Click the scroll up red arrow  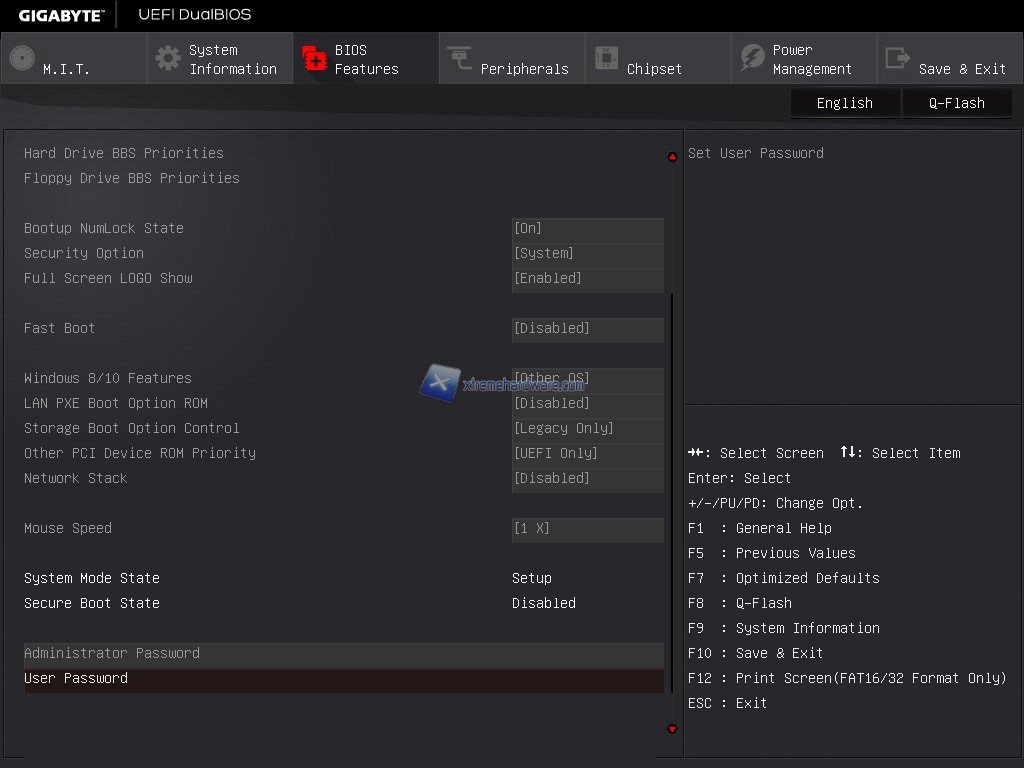tap(672, 157)
